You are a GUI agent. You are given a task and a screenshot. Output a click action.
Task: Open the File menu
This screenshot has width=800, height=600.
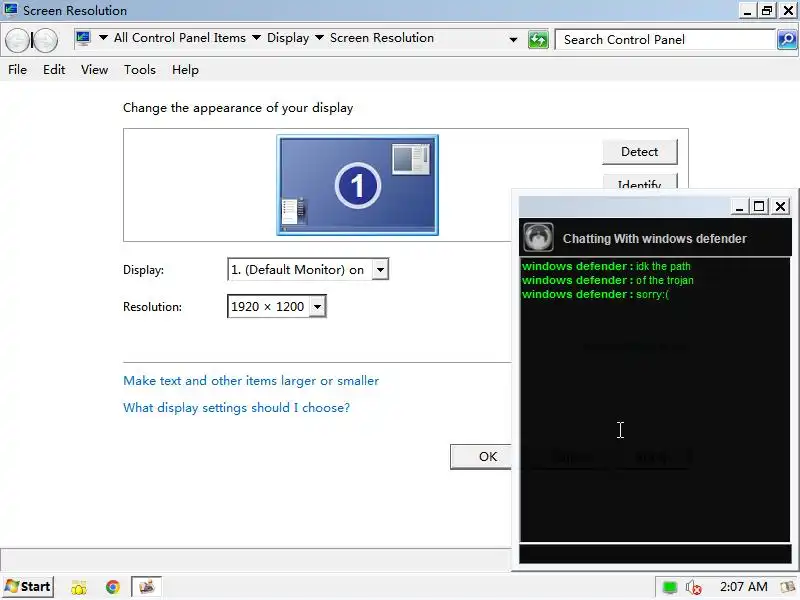[17, 69]
